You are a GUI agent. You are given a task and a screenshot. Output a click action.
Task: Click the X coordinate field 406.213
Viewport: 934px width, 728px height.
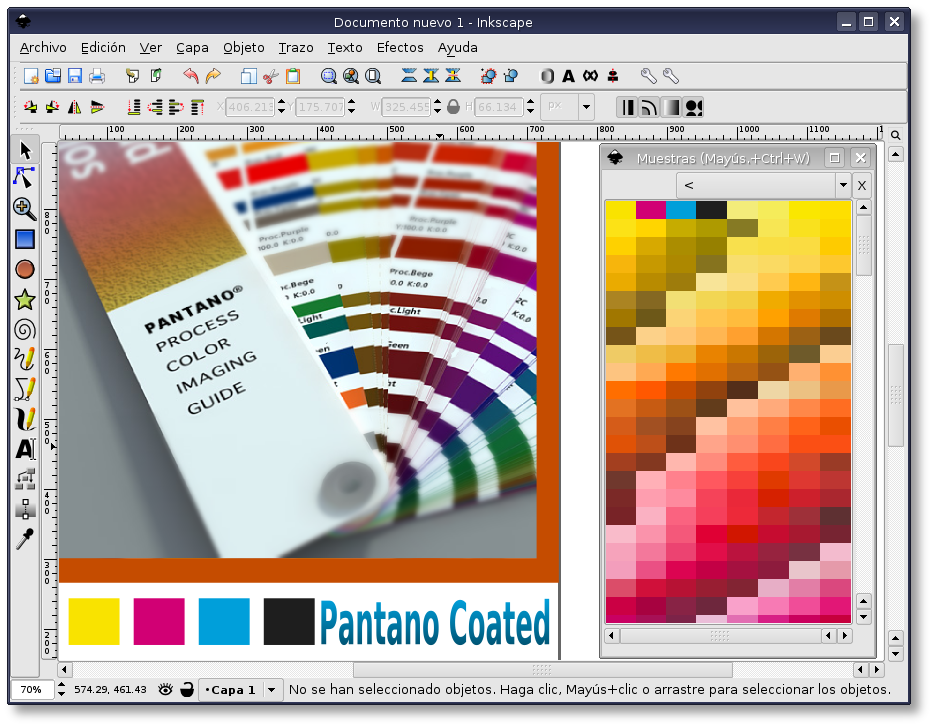(x=251, y=107)
